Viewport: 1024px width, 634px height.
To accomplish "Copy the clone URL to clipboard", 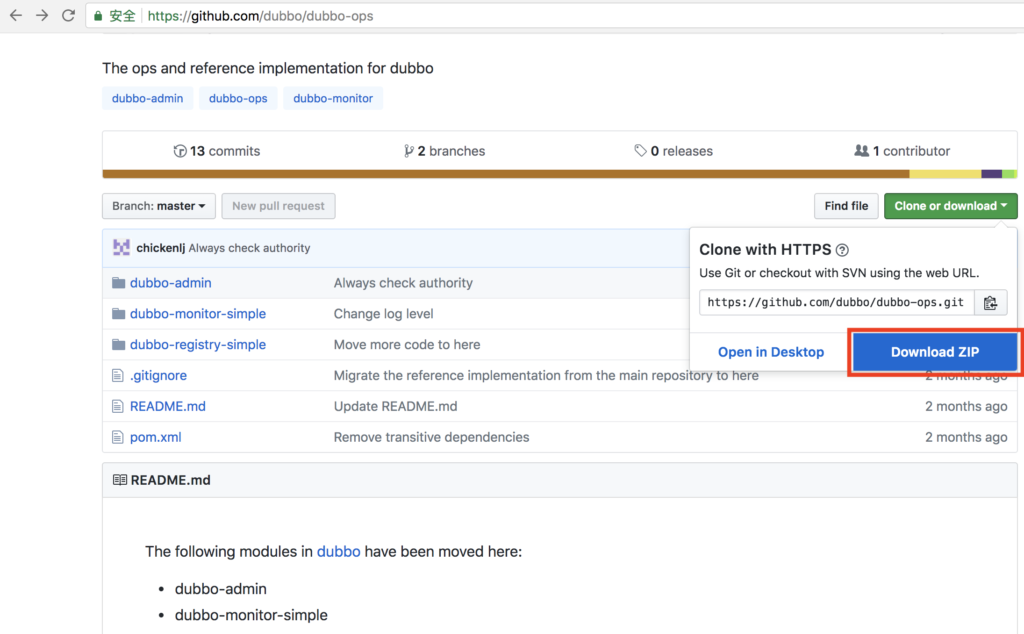I will pyautogui.click(x=990, y=302).
